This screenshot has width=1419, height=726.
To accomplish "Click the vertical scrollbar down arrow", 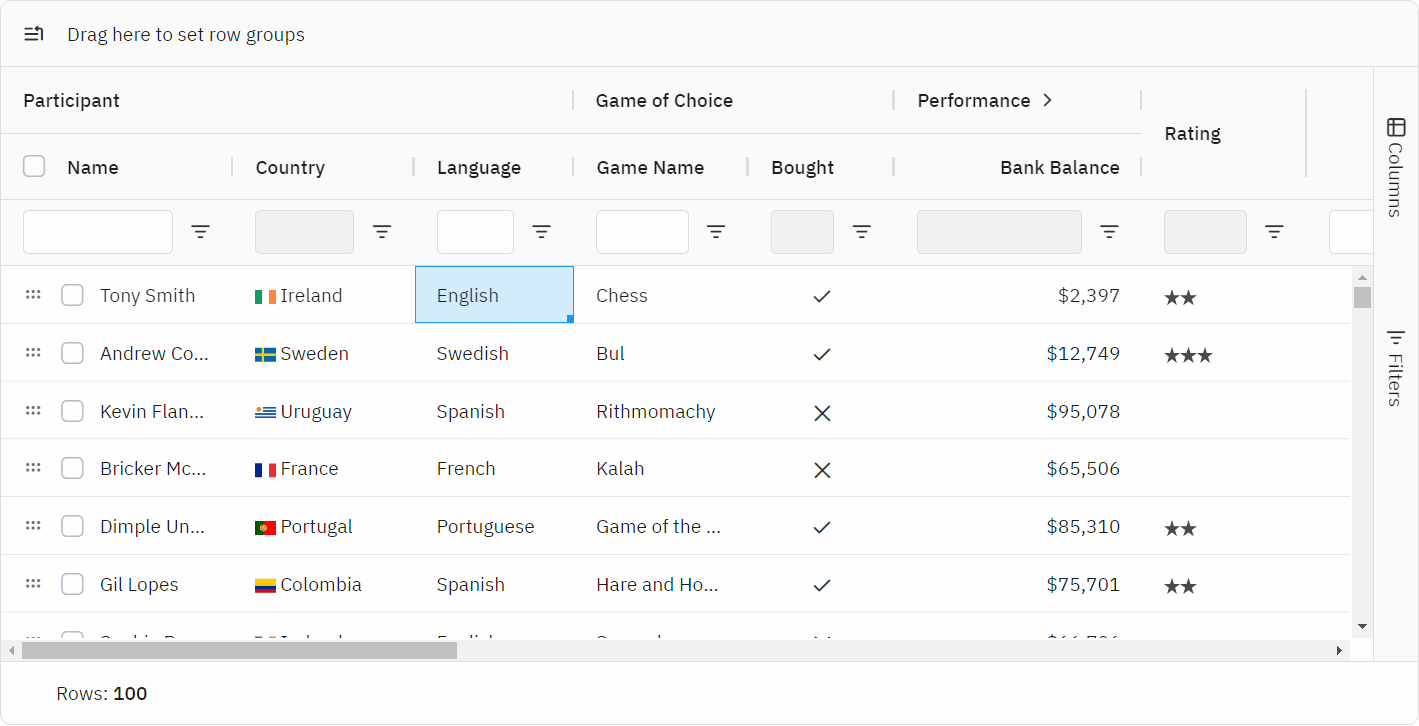I will pos(1362,626).
